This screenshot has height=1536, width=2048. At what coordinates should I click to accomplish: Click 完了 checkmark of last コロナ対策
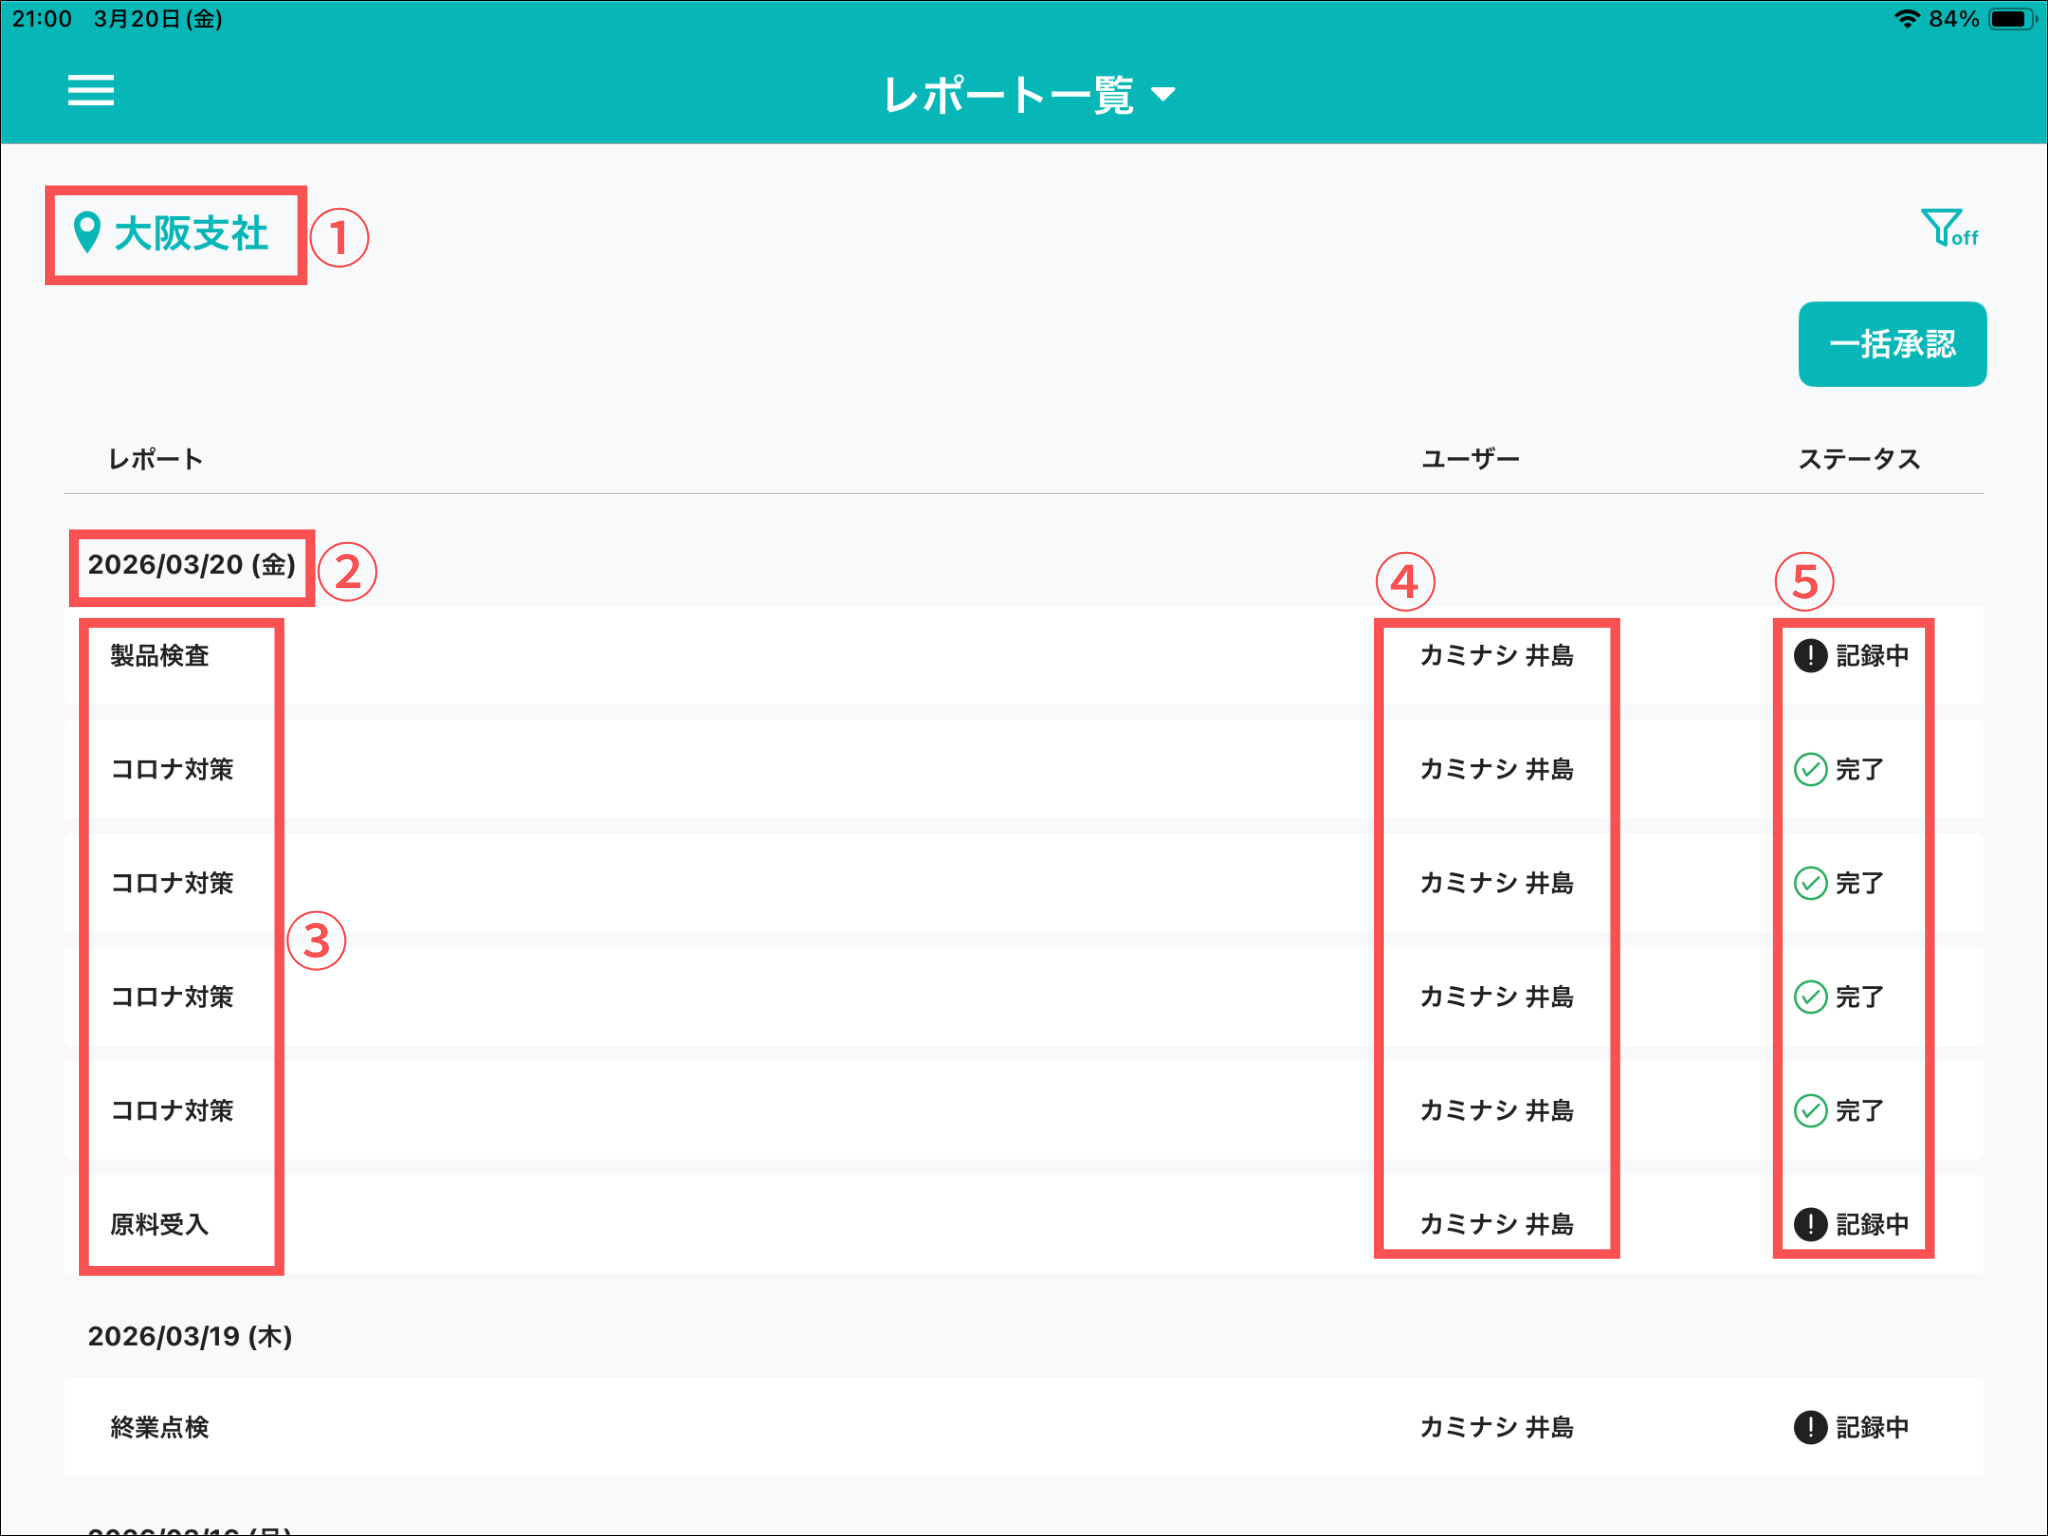(x=1810, y=1111)
